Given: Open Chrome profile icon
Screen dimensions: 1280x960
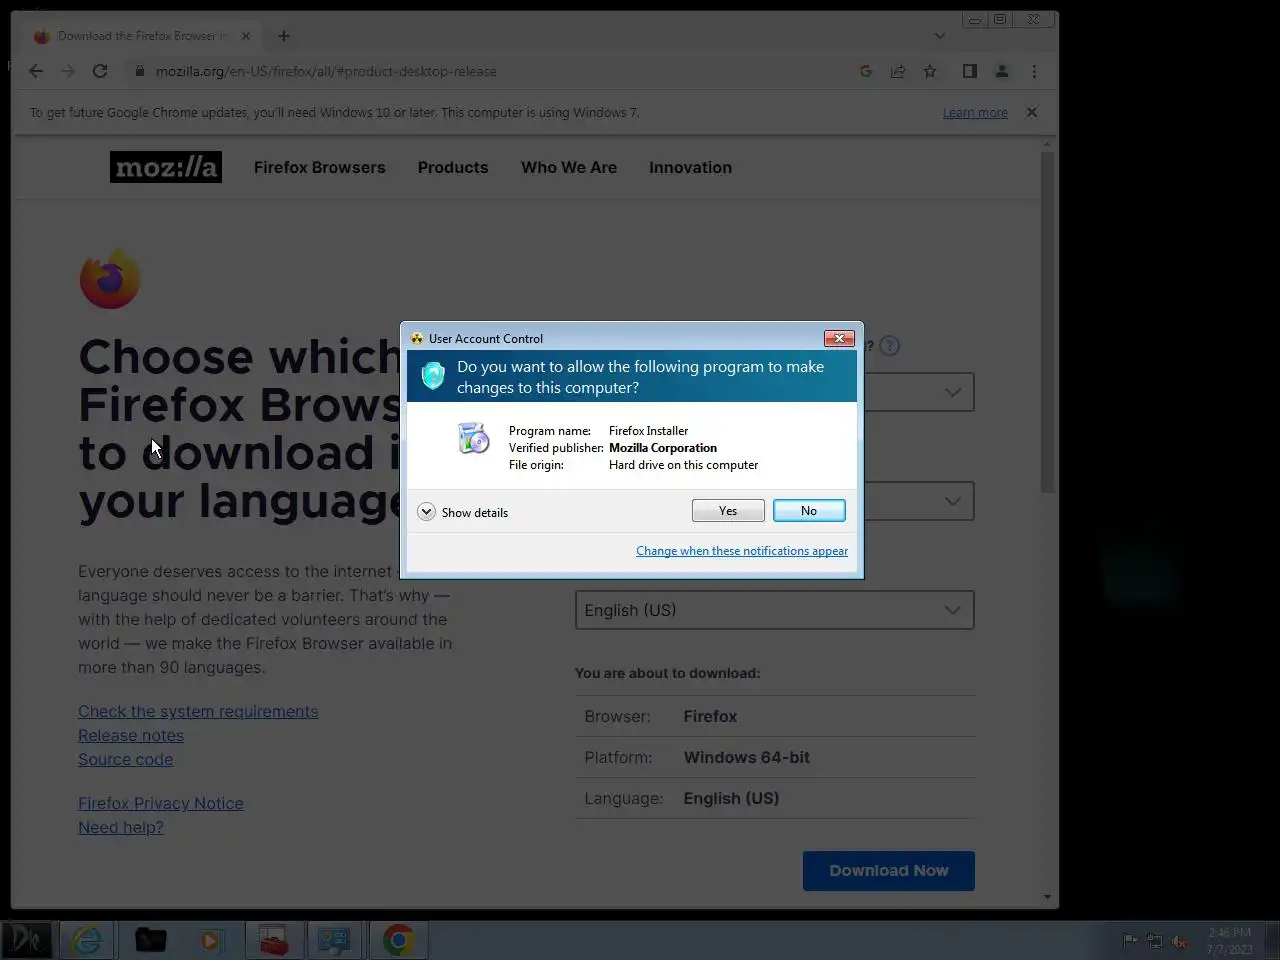Looking at the screenshot, I should pyautogui.click(x=1001, y=71).
